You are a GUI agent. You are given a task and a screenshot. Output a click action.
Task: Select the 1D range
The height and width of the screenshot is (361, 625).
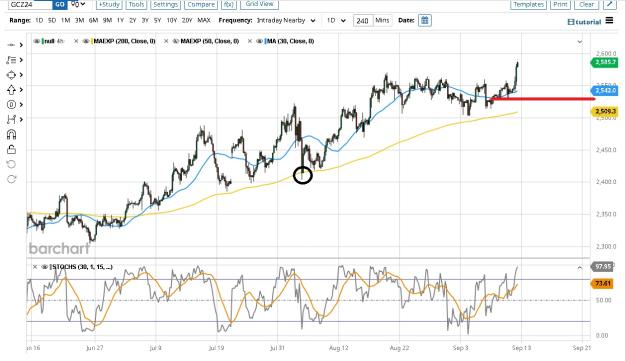coord(39,20)
